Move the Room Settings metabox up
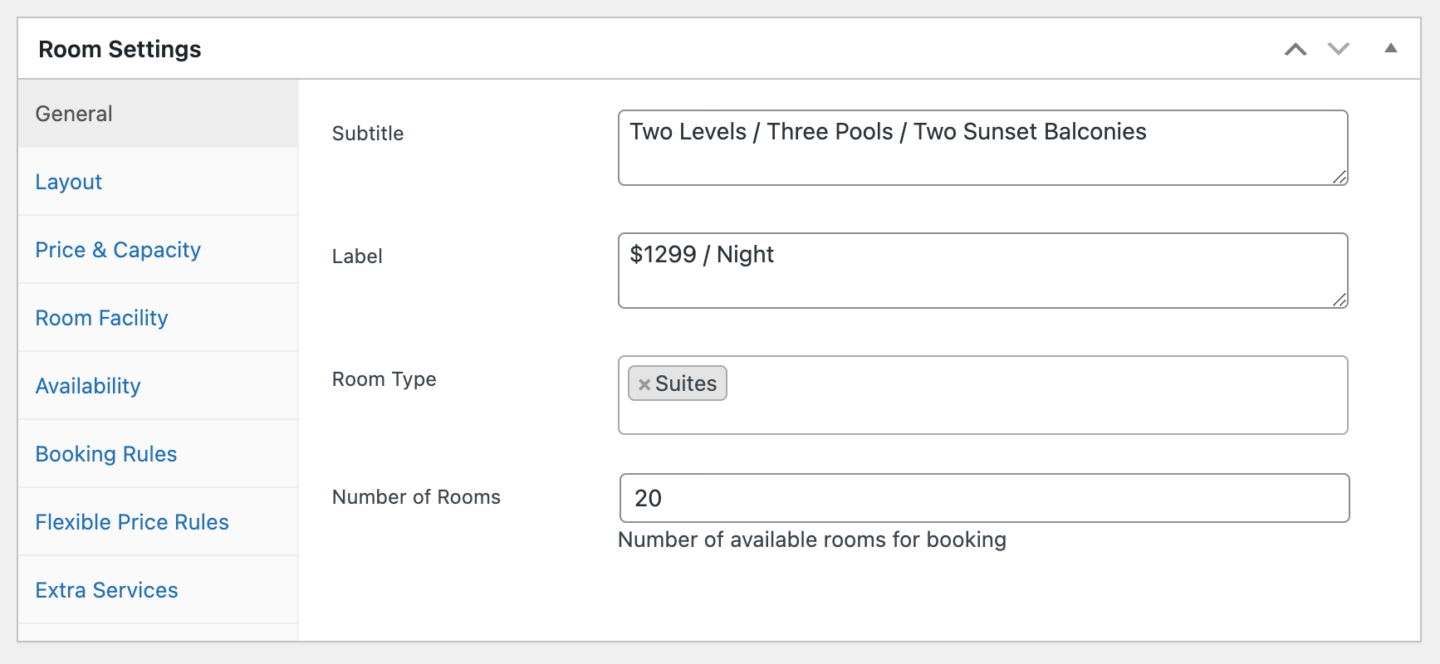 point(1295,47)
